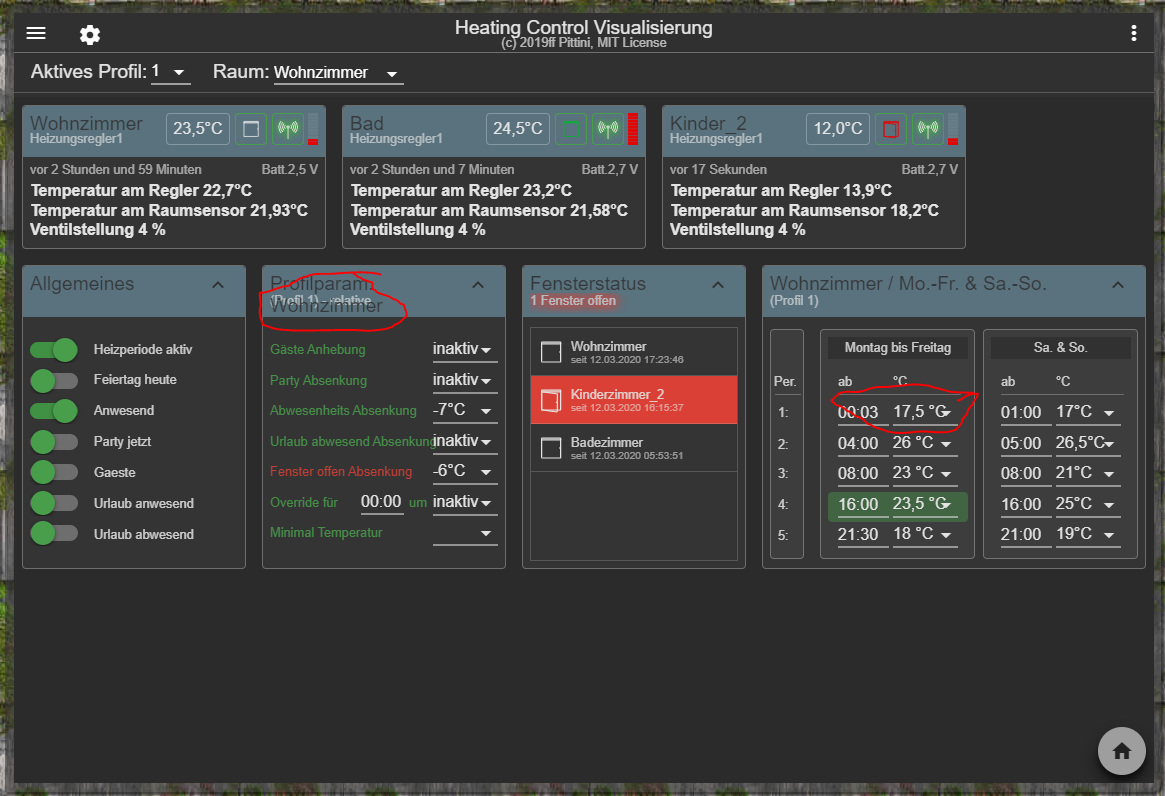Open the Gäste Anhebung dropdown
The width and height of the screenshot is (1165, 796).
point(464,350)
